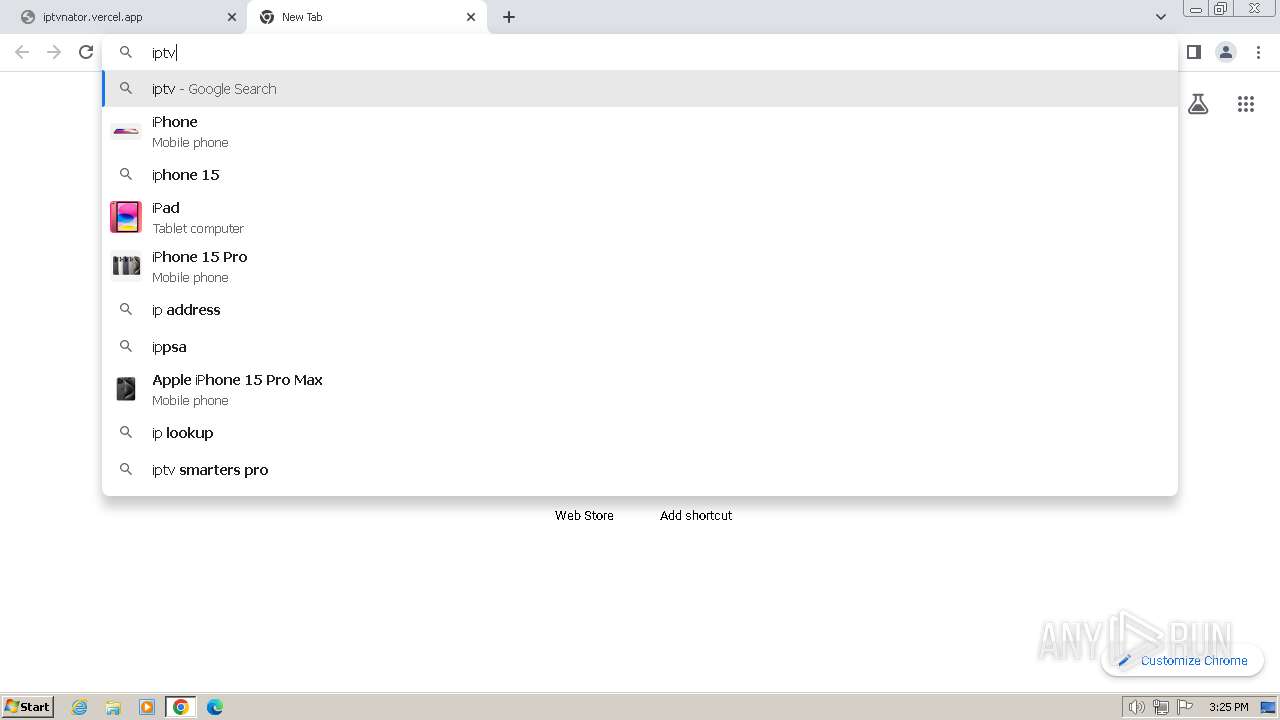Open File Explorer from taskbar
Screen dimensions: 1280x720
tap(113, 707)
